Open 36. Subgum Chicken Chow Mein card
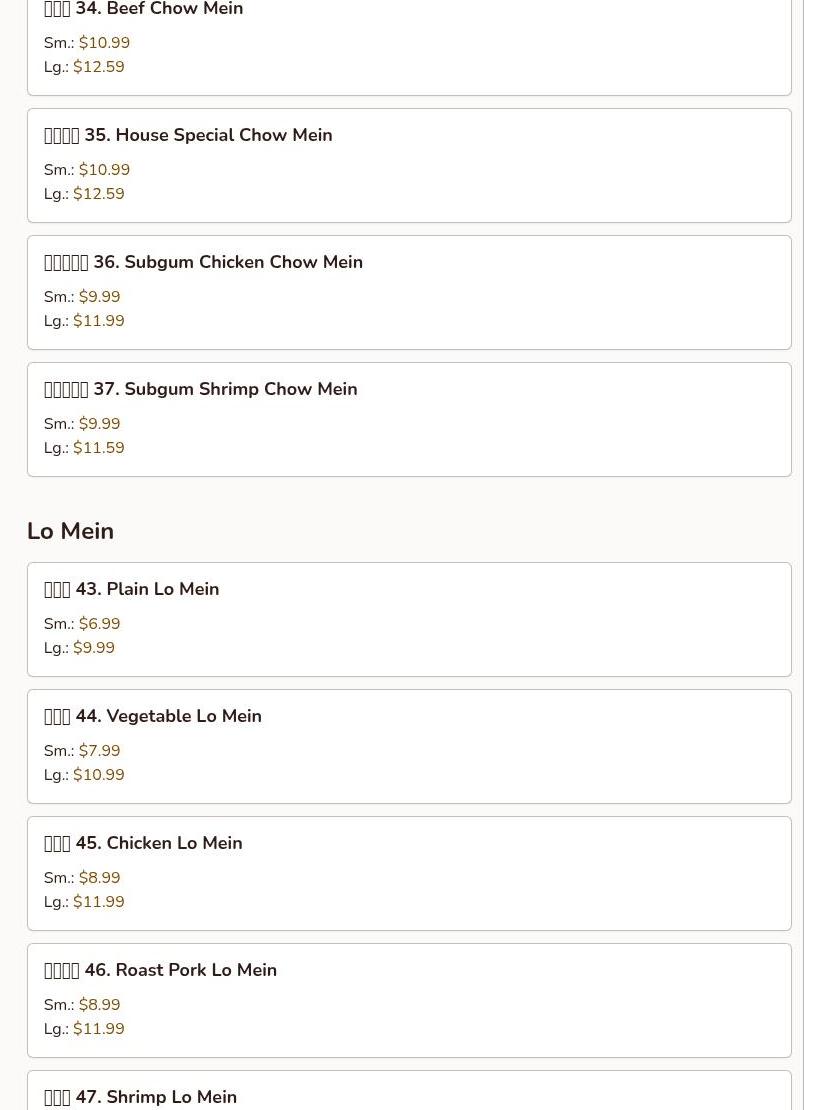 coord(409,292)
